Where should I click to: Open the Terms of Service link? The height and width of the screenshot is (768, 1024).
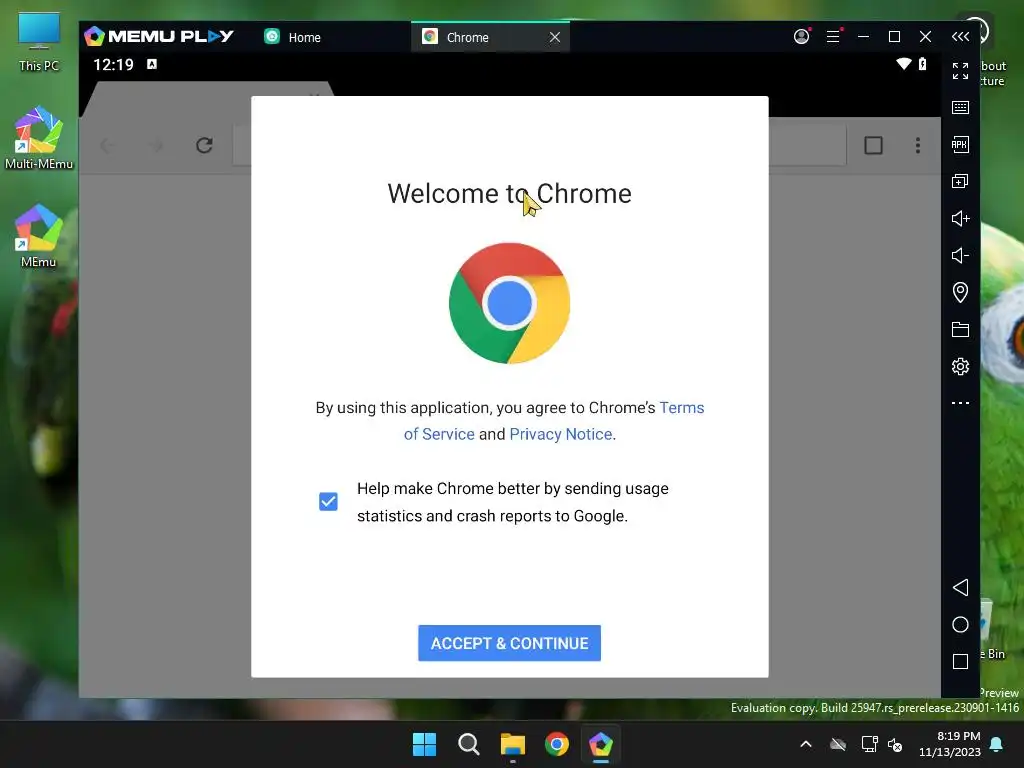point(554,421)
